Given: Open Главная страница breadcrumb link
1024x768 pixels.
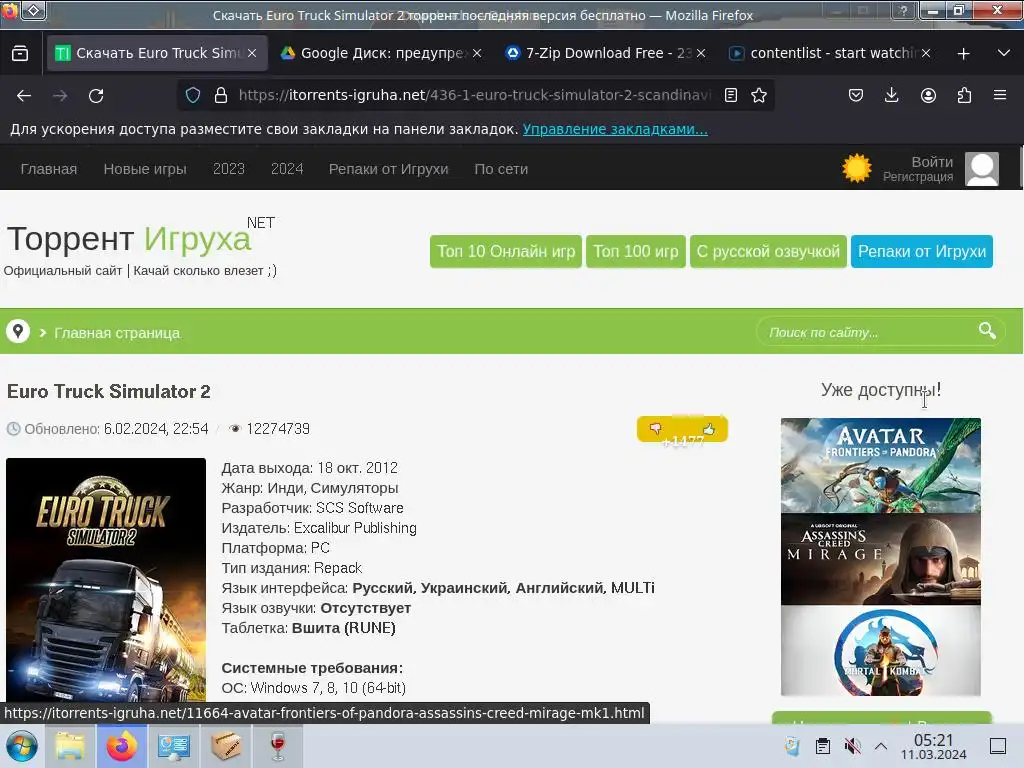Looking at the screenshot, I should [x=117, y=333].
